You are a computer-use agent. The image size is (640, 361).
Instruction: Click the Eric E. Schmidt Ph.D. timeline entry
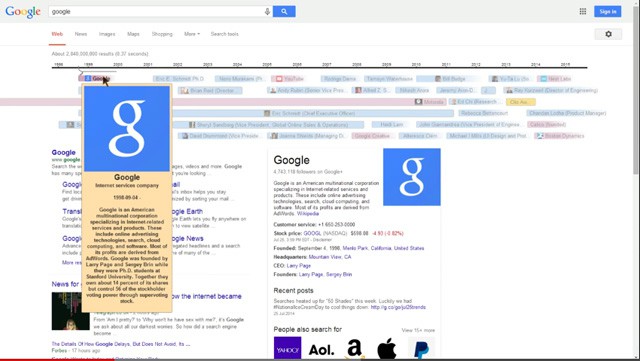coord(180,79)
